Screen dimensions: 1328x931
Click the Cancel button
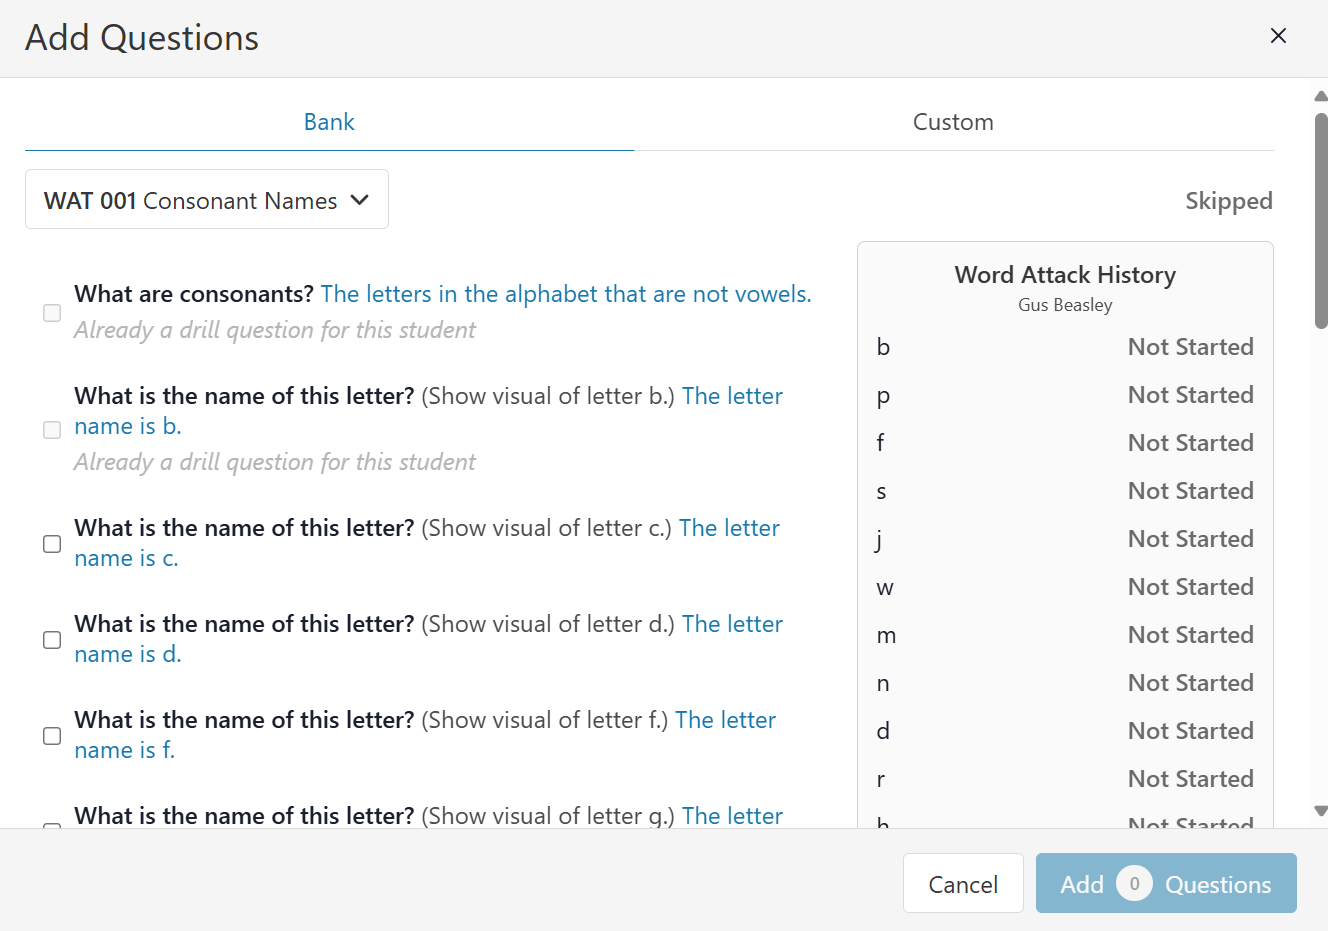point(962,884)
